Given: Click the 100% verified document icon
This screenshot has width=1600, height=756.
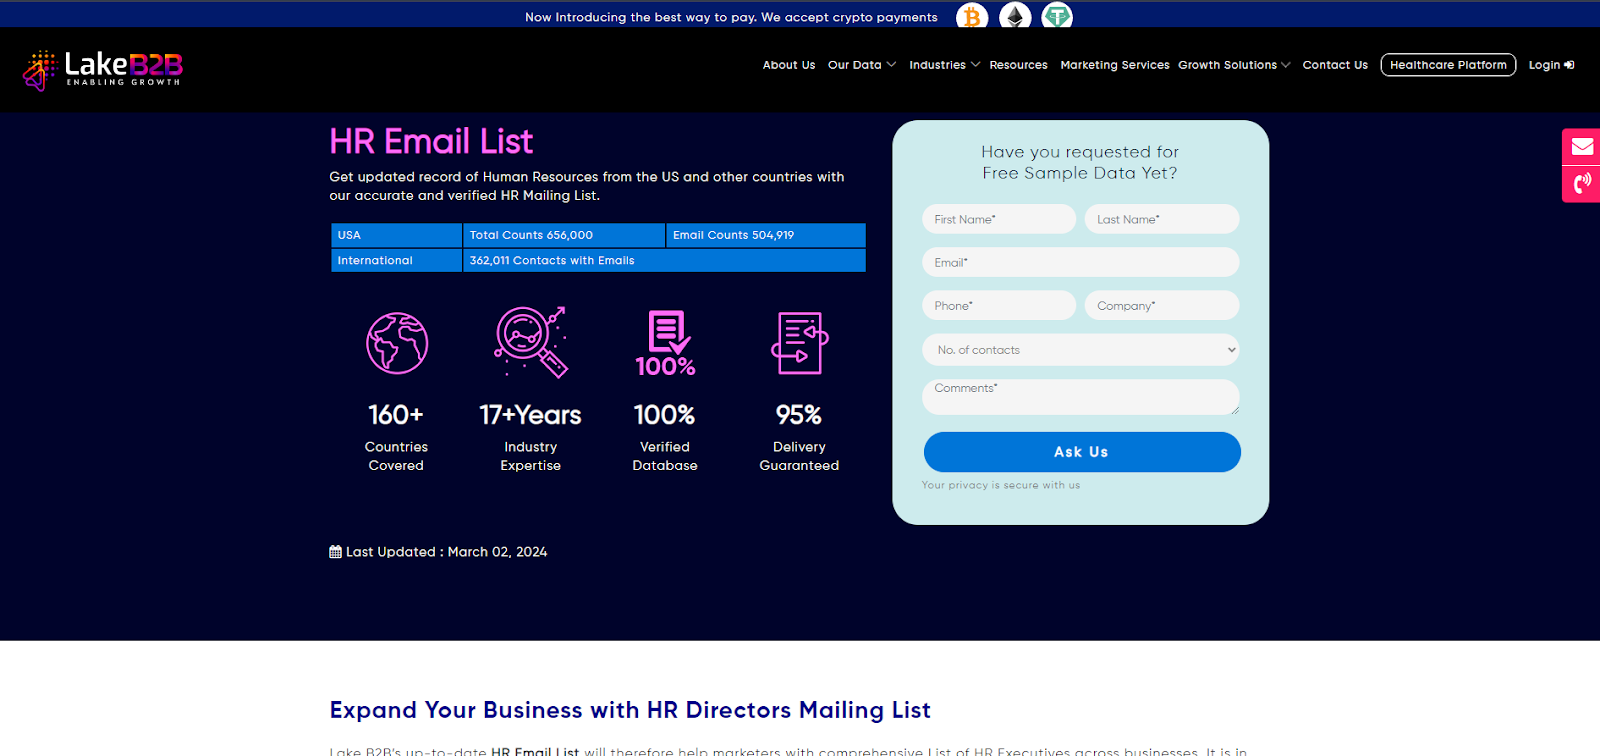Looking at the screenshot, I should (x=665, y=343).
